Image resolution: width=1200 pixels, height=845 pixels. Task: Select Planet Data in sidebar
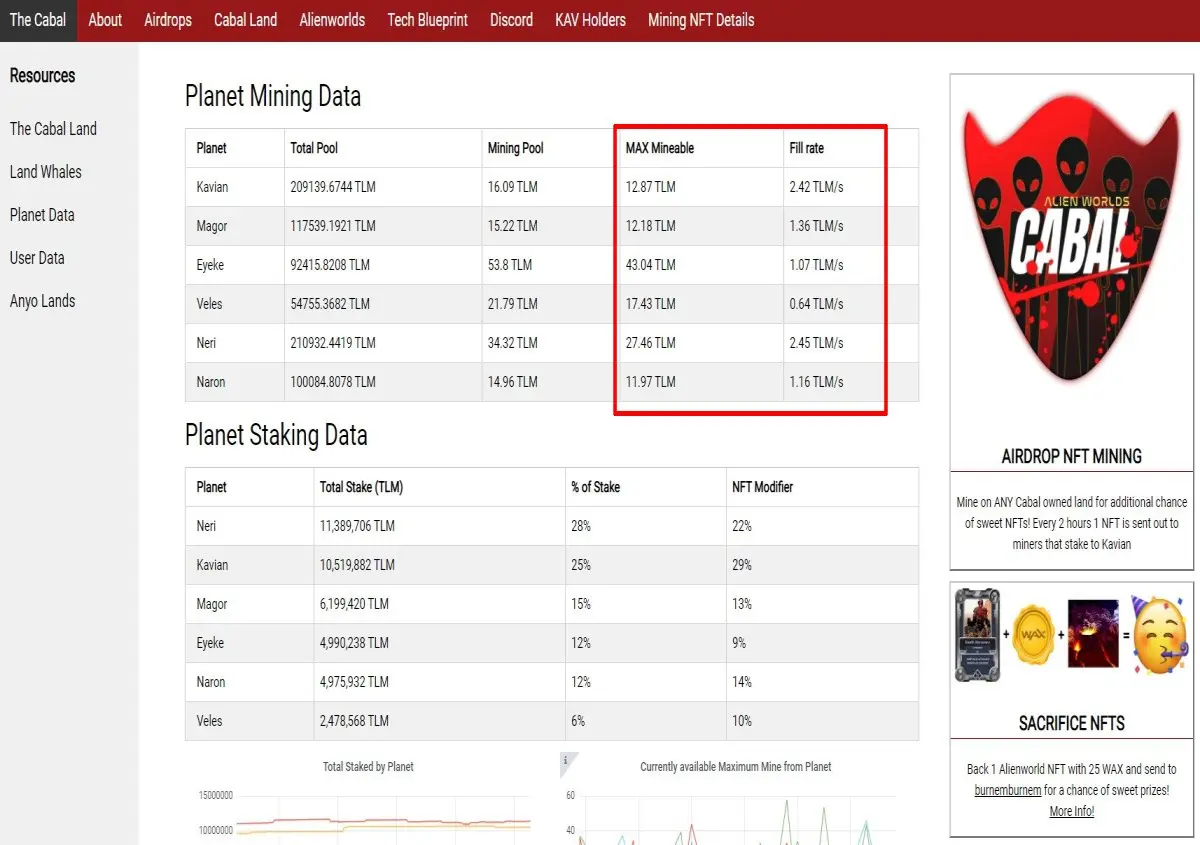[42, 215]
